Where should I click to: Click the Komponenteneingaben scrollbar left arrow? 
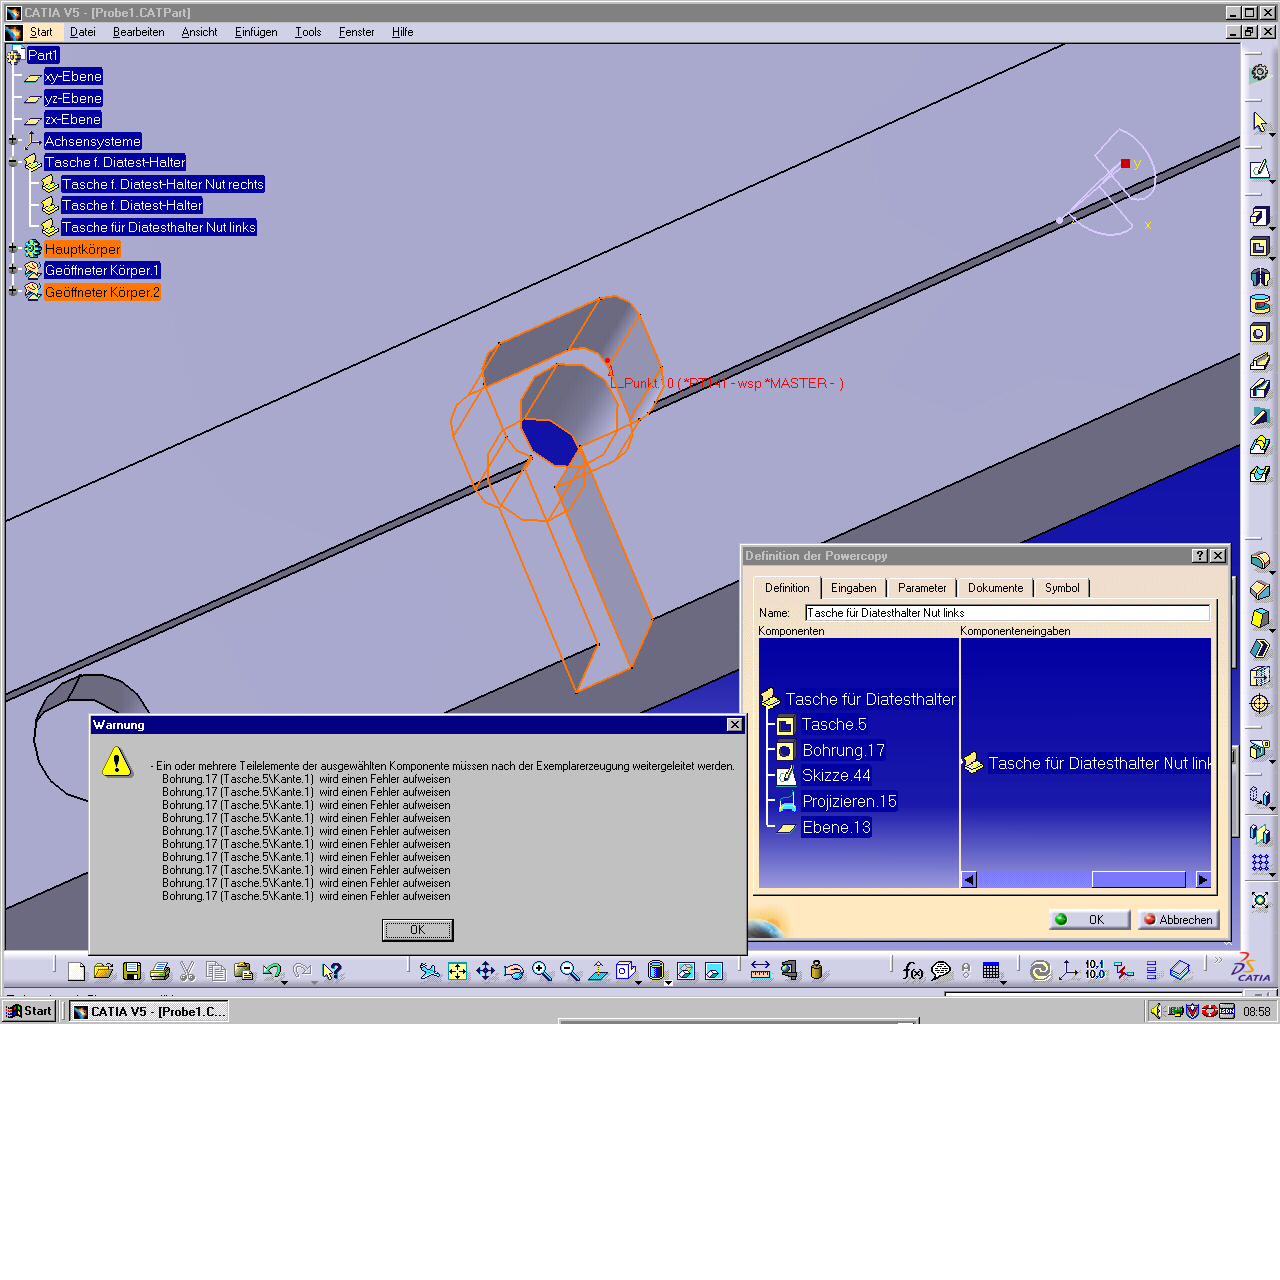click(969, 880)
